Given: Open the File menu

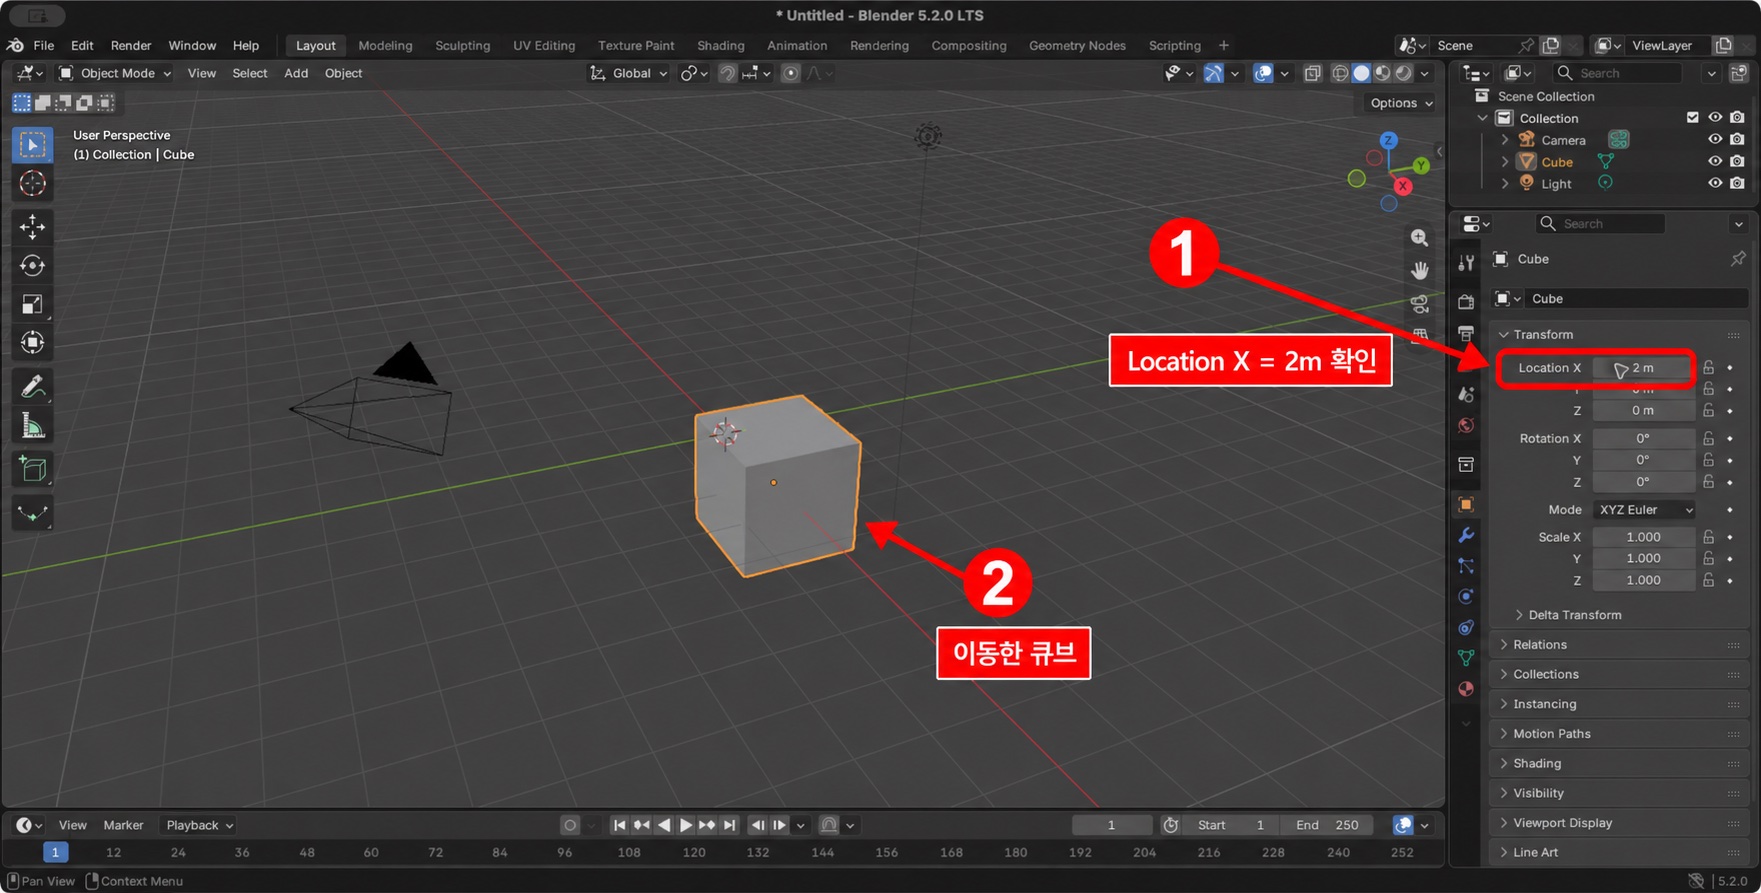Looking at the screenshot, I should point(44,45).
